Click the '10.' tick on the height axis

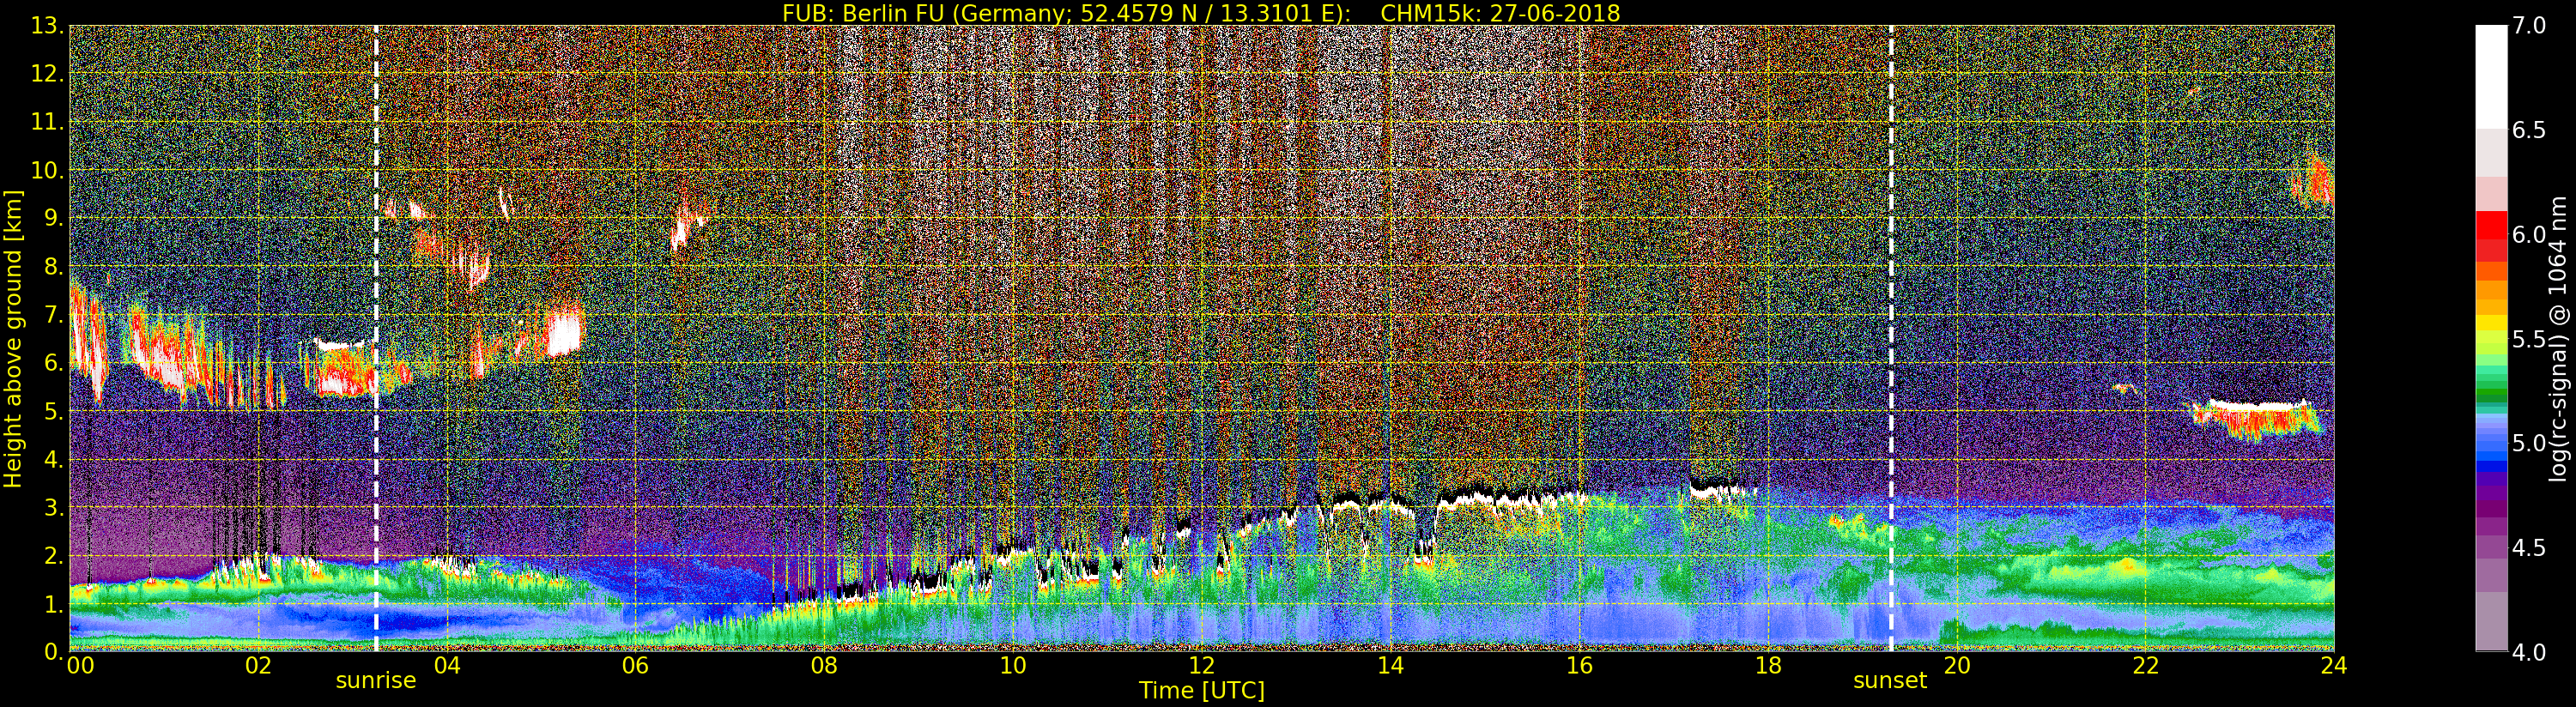(x=48, y=170)
